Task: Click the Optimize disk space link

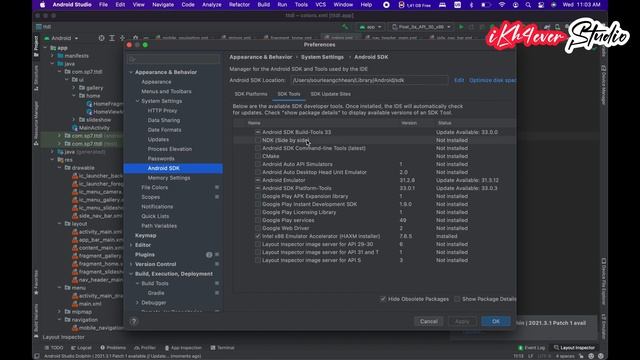Action: (492, 80)
